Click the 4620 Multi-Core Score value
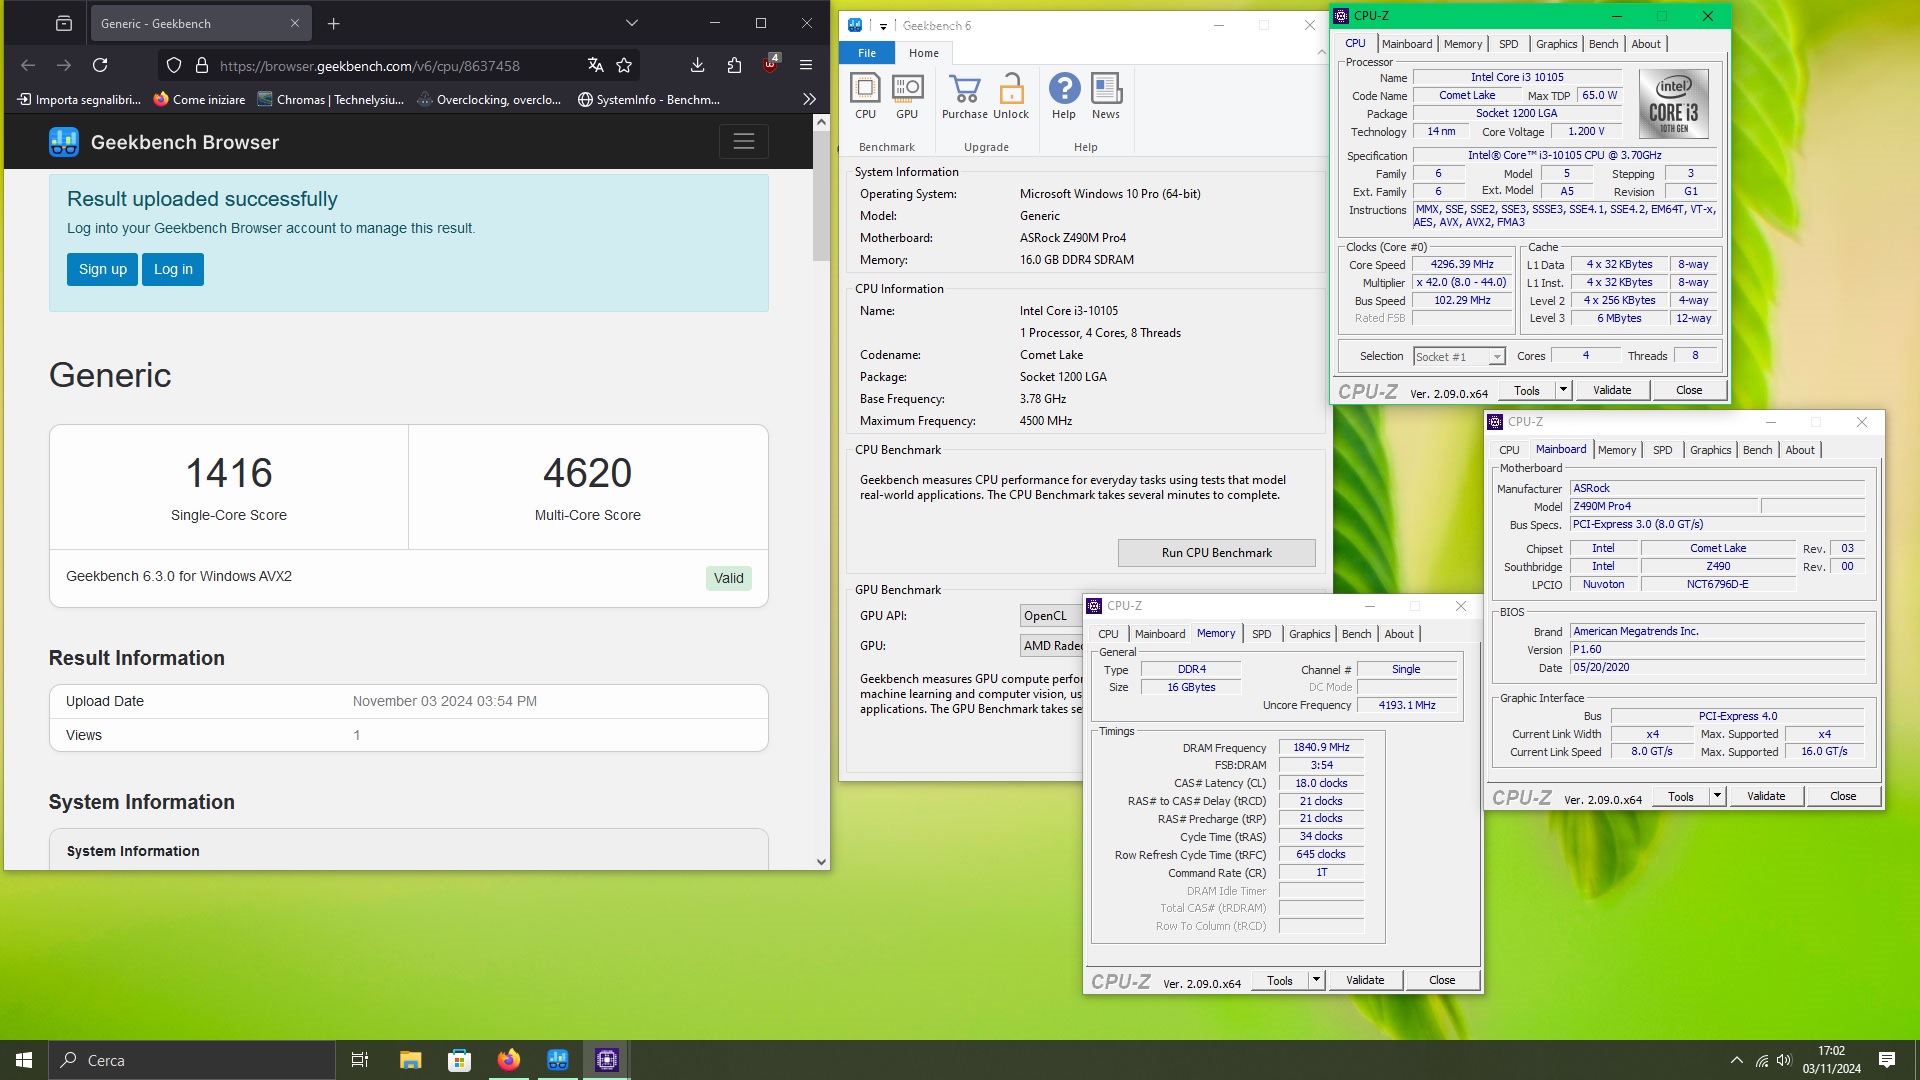Image resolution: width=1920 pixels, height=1080 pixels. (588, 473)
